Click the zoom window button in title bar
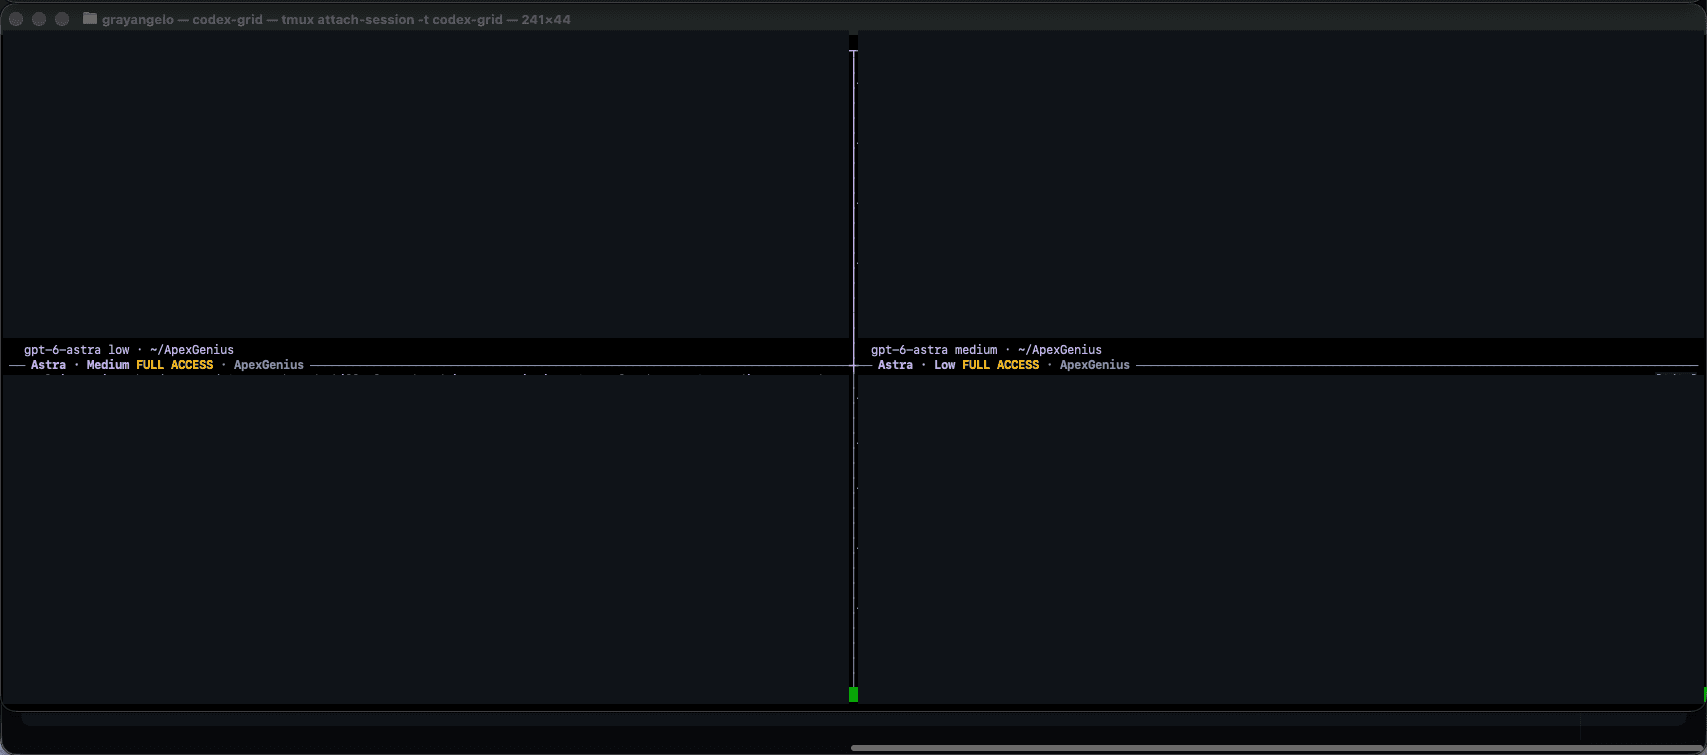The width and height of the screenshot is (1707, 755). coord(62,19)
